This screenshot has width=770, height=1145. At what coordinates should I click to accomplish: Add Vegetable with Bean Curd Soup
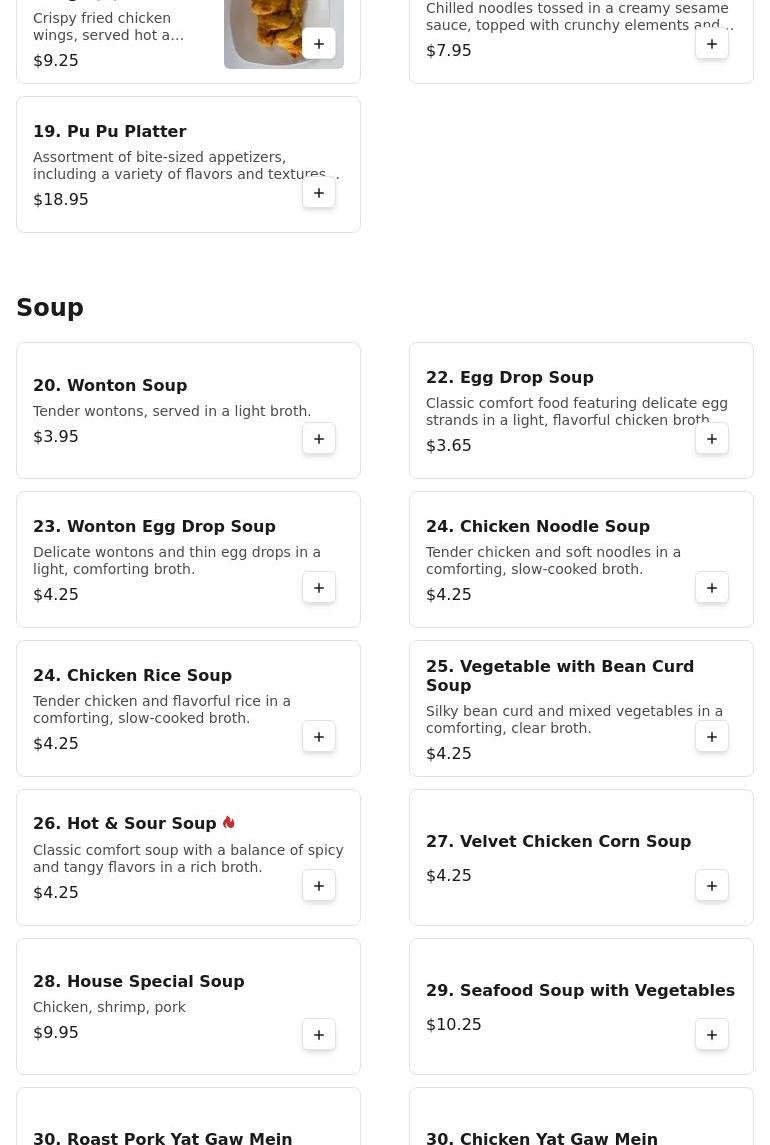coord(712,737)
